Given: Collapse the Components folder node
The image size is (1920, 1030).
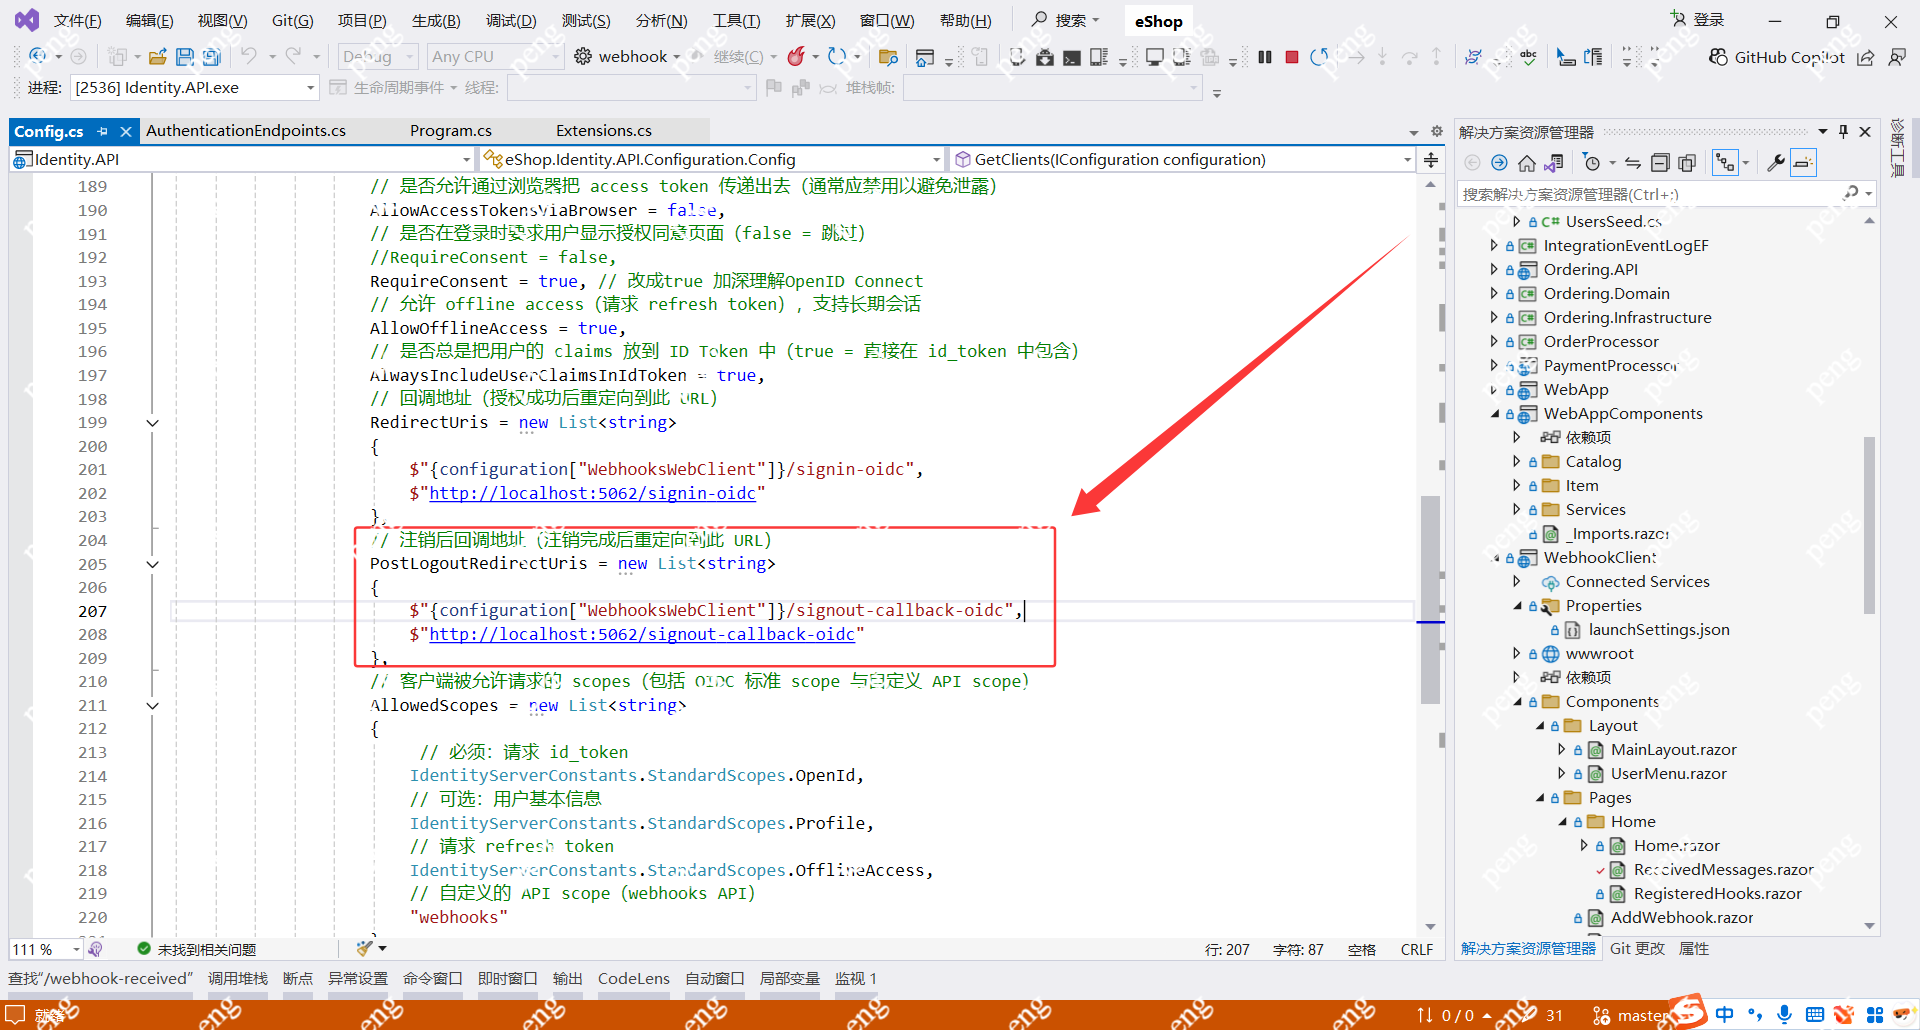Looking at the screenshot, I should (x=1517, y=701).
